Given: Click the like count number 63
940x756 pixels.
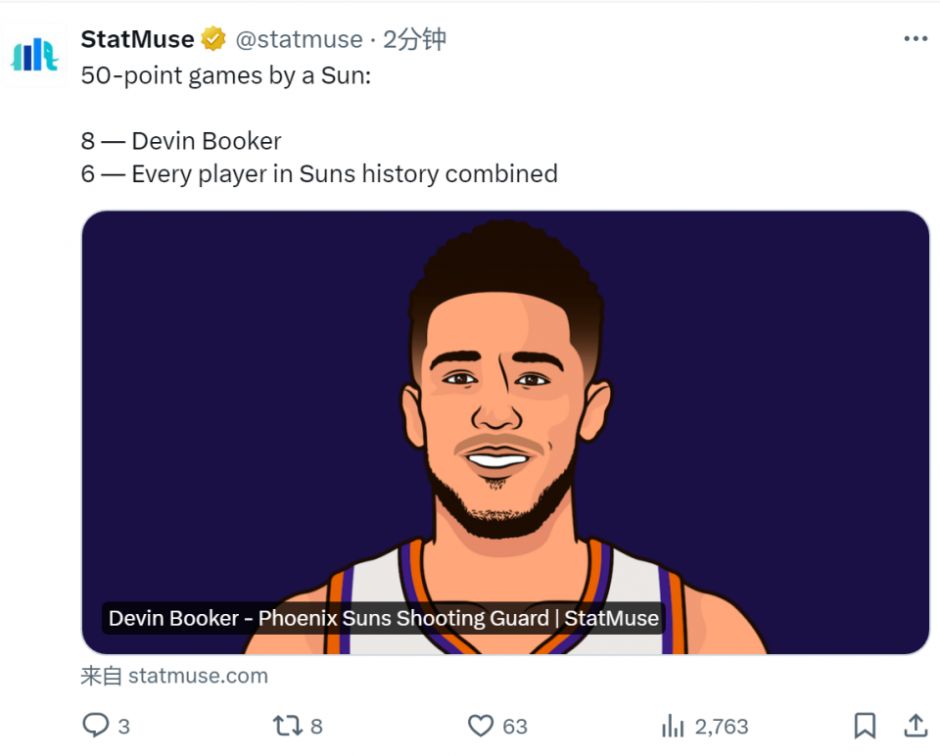Looking at the screenshot, I should [x=516, y=726].
